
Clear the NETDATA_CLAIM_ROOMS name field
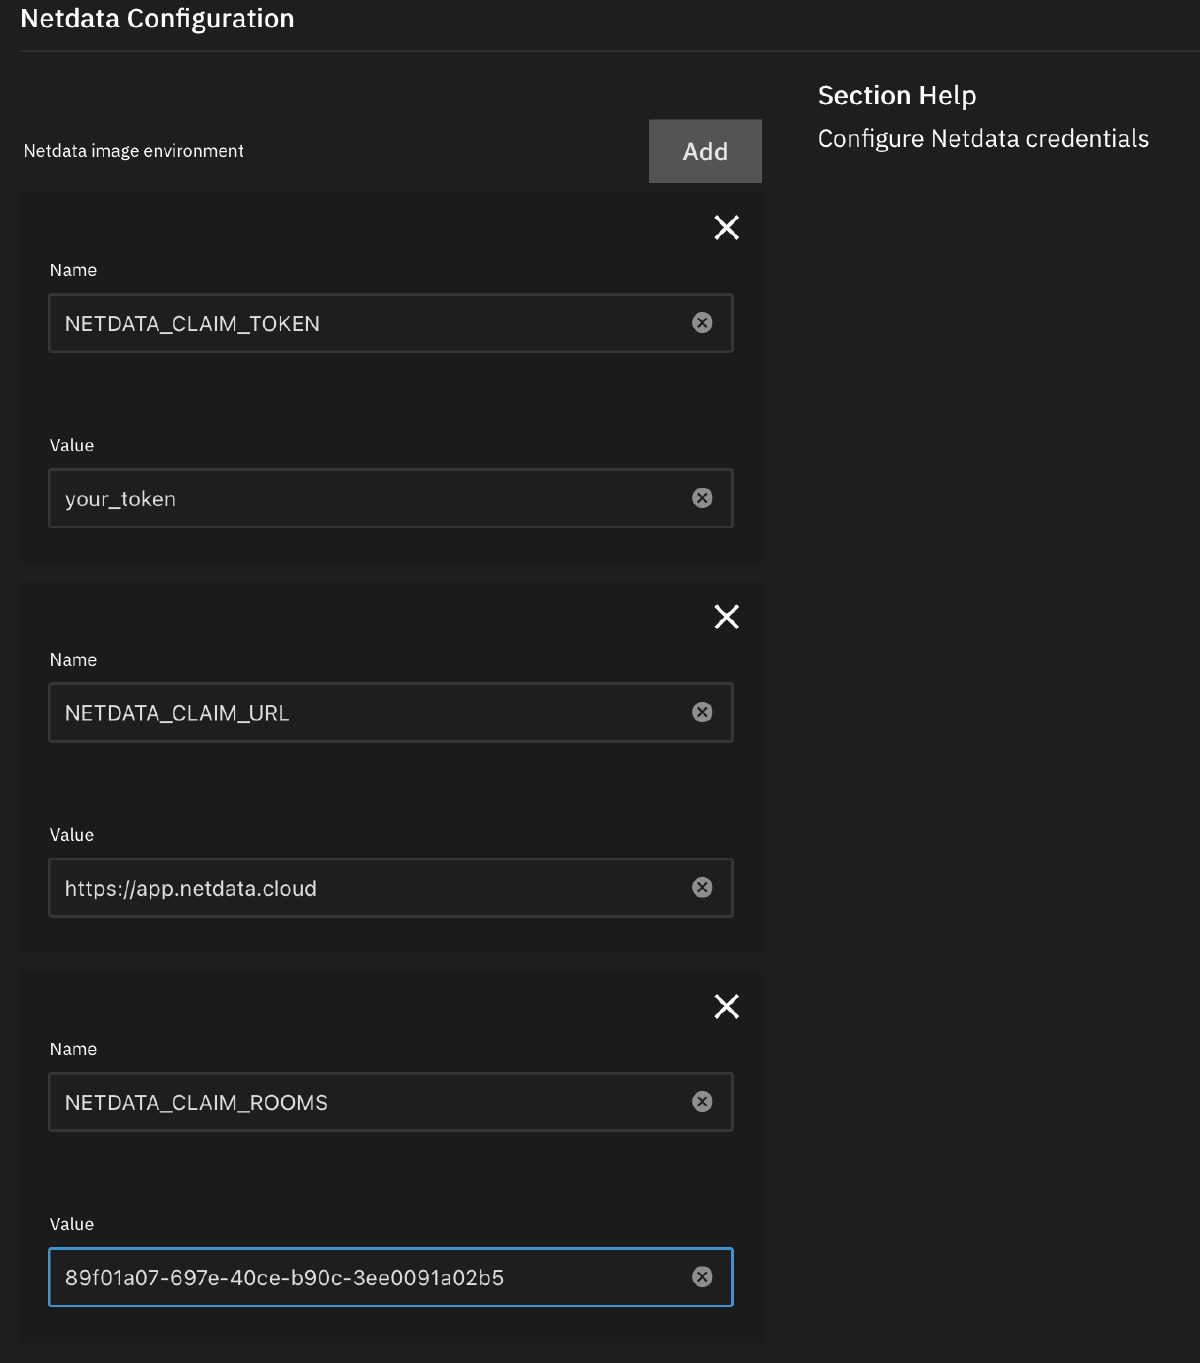click(703, 1101)
